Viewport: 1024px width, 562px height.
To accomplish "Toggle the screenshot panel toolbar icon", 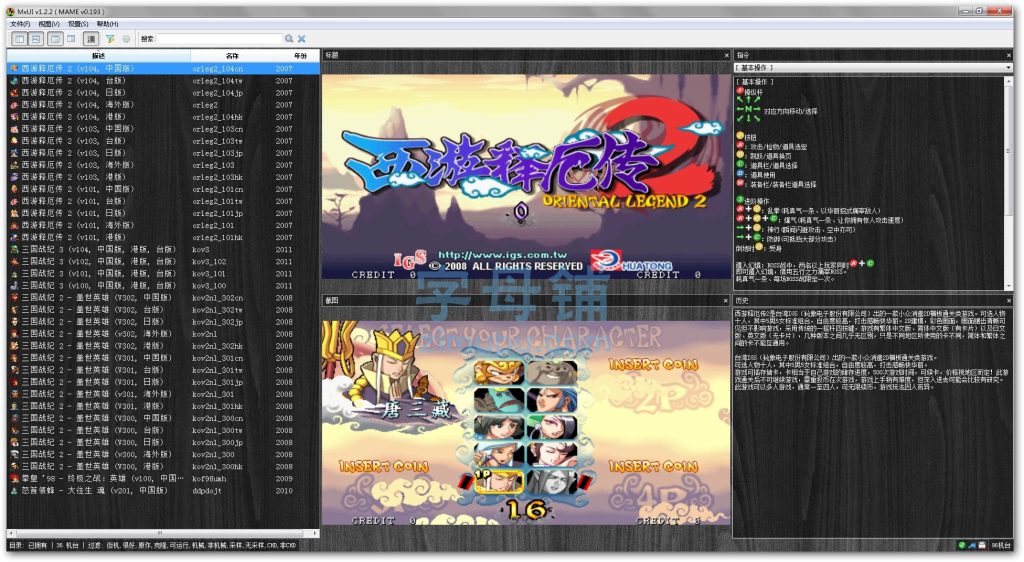I will click(x=37, y=39).
